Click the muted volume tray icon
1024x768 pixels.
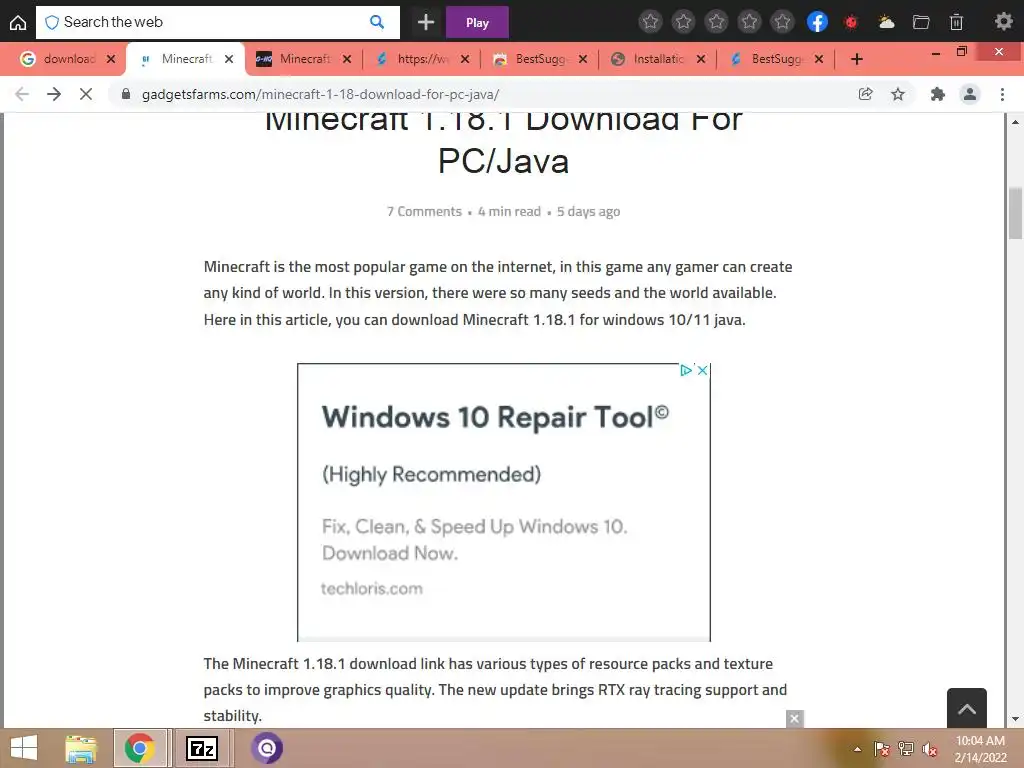(x=929, y=749)
